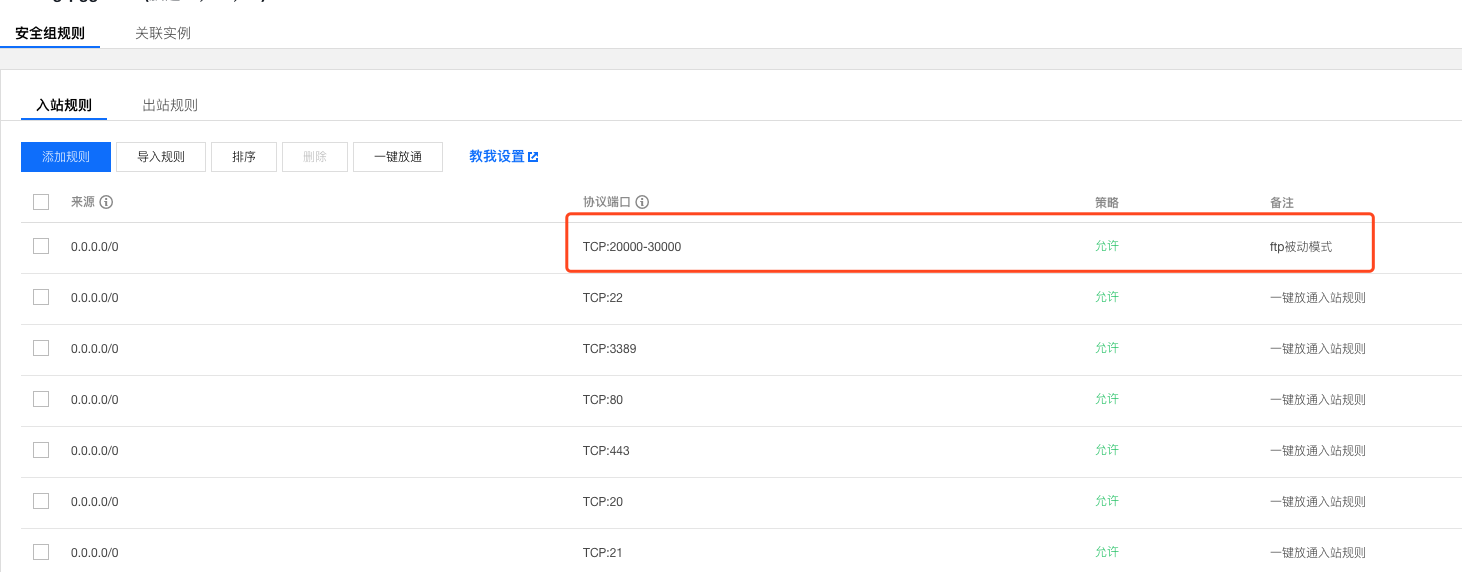Check the box for TCP:20 rule
Screen dimensions: 1462x572
[41, 501]
